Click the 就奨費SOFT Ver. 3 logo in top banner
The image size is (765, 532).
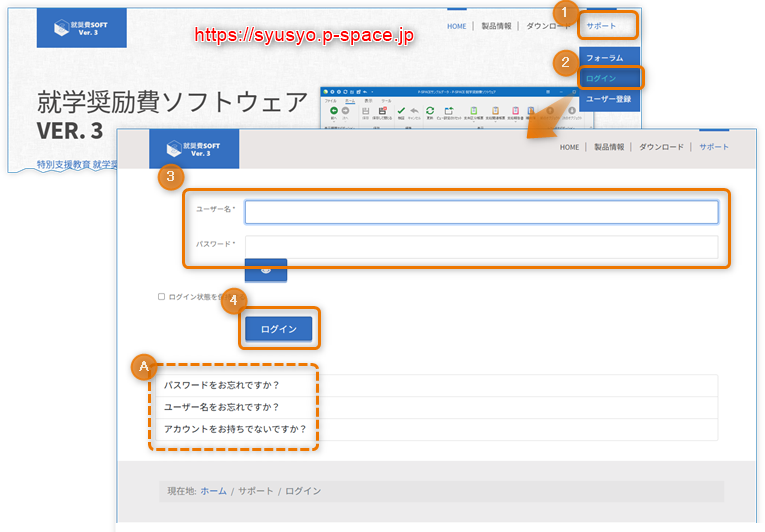(x=81, y=28)
